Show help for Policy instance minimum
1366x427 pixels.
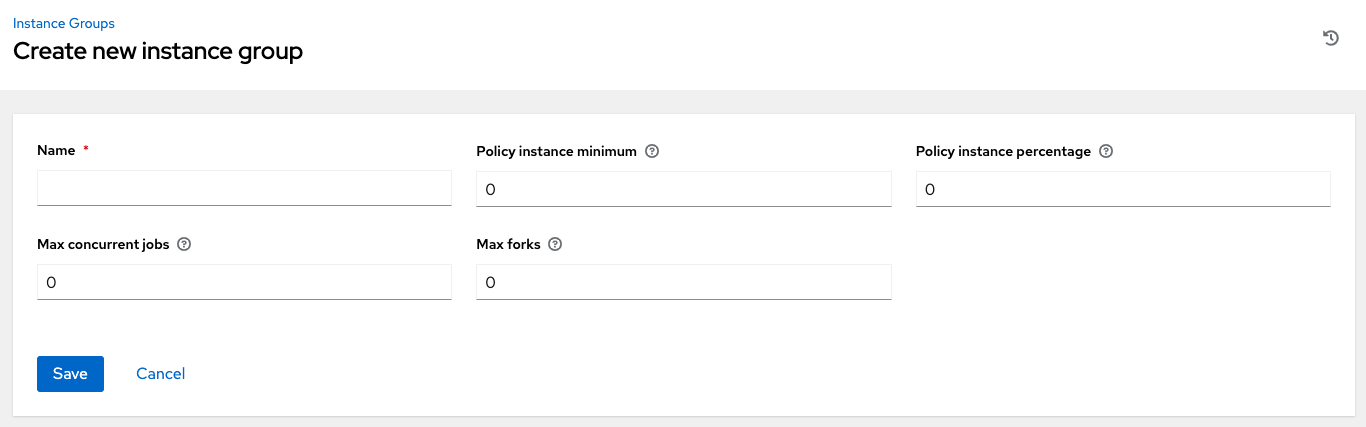(x=652, y=152)
